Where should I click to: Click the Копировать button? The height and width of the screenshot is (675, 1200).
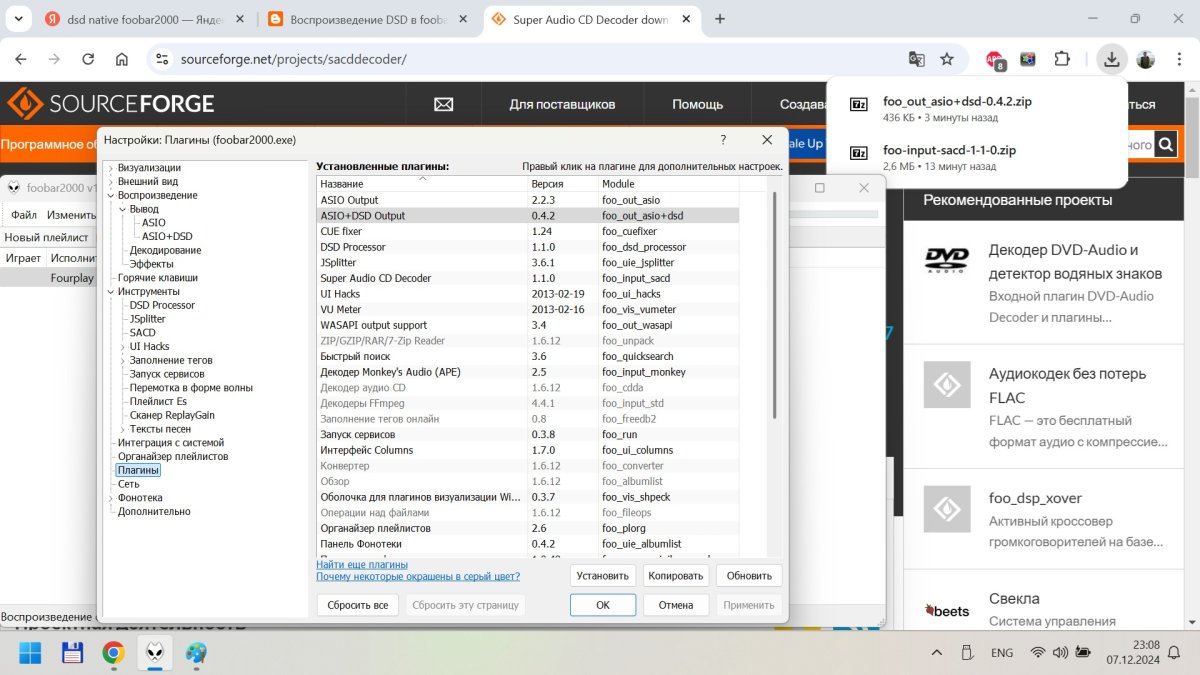tap(676, 576)
